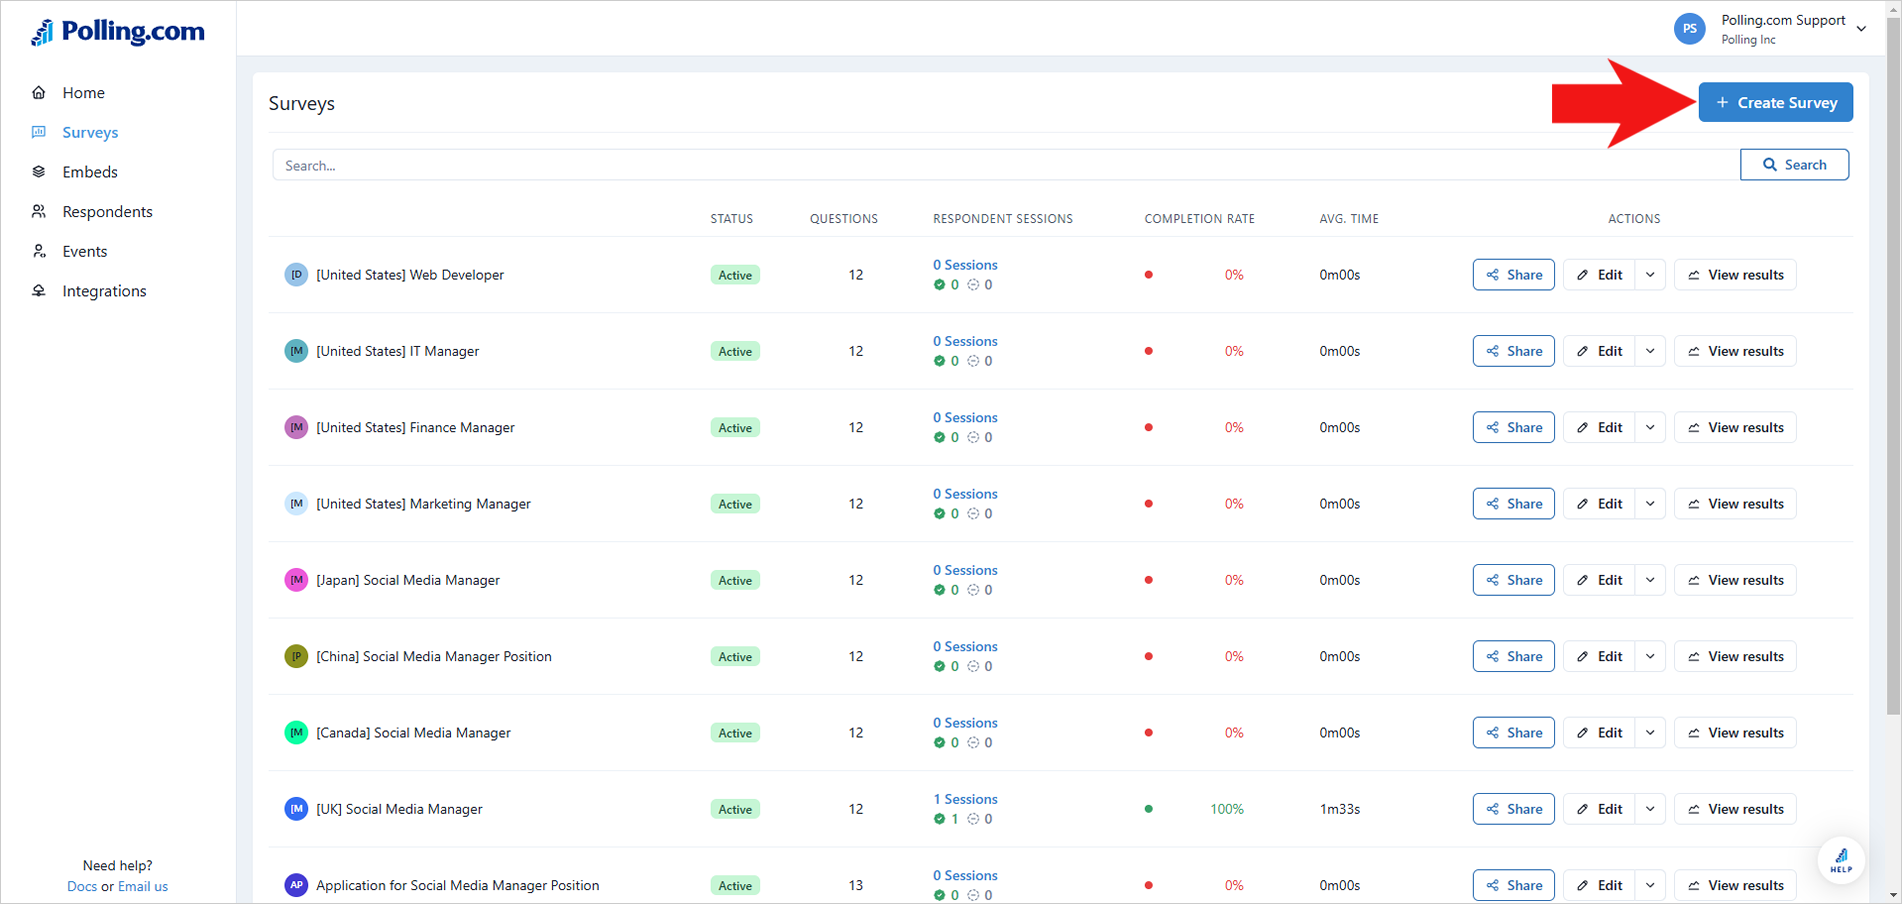Edit the Web Developer survey
Screen dimensions: 1902x904
coord(1599,275)
